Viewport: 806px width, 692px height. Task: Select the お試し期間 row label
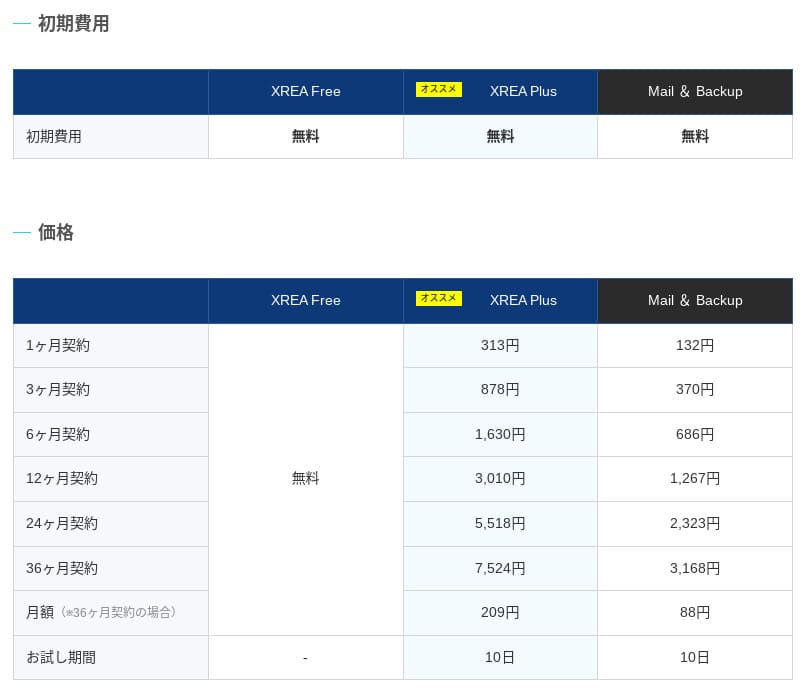coord(61,658)
